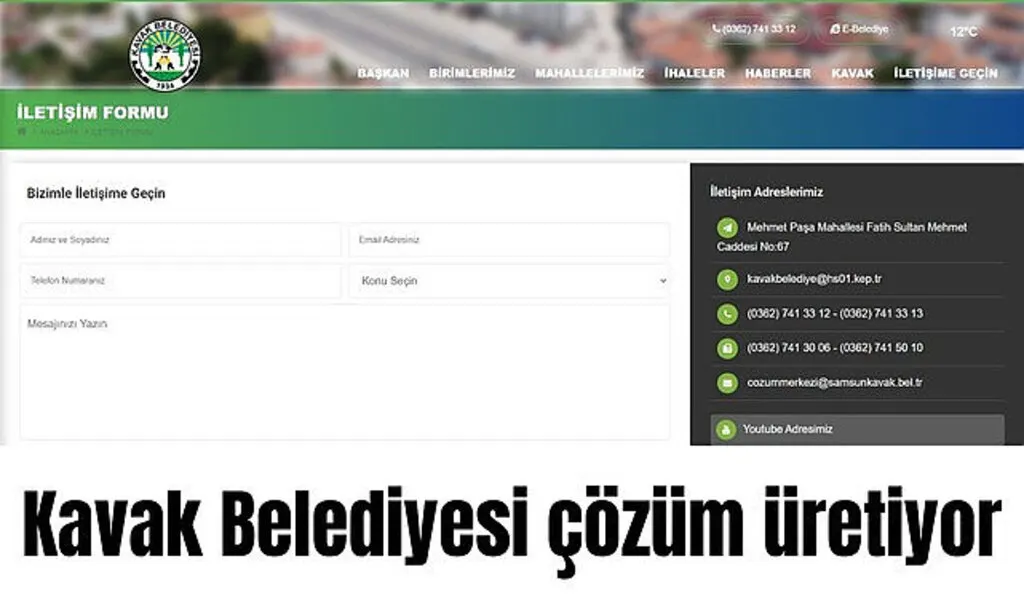
Task: Click into the Mesajınızı Yazın text area
Action: (345, 372)
